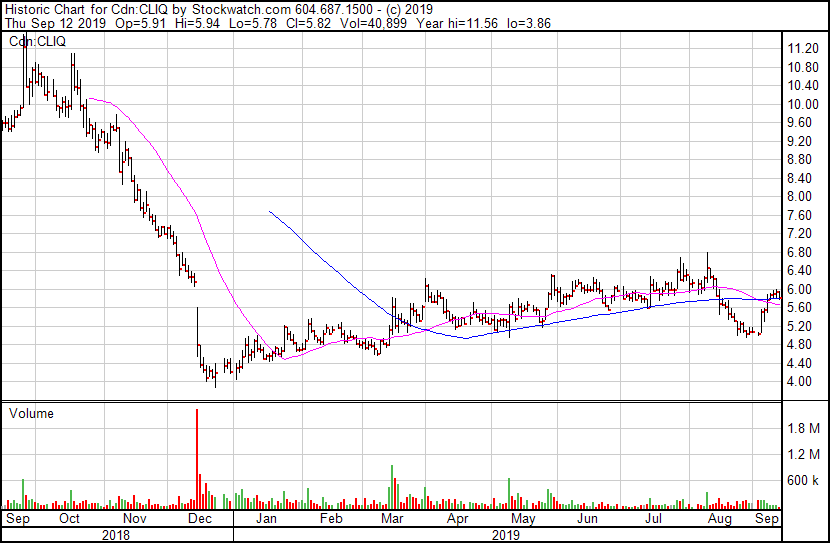Click the high value 'Hi=5.94'
Viewport: 830px width, 543px height.
coord(198,23)
